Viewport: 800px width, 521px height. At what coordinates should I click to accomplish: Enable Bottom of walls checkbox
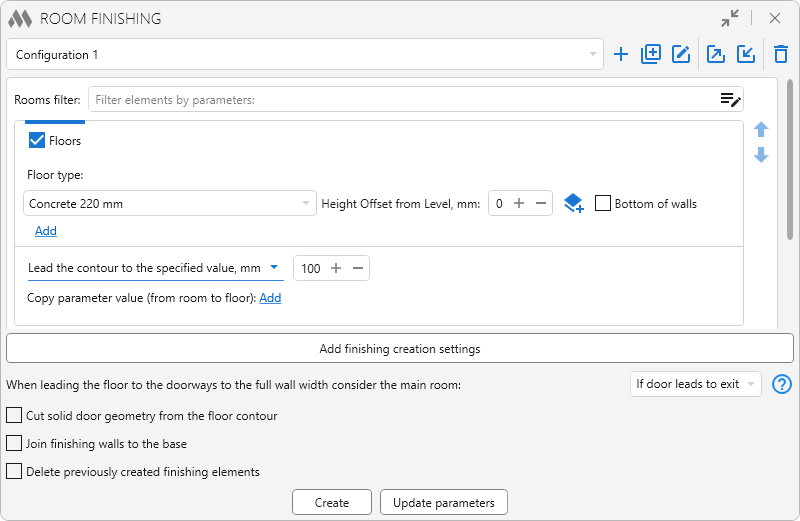(x=603, y=203)
